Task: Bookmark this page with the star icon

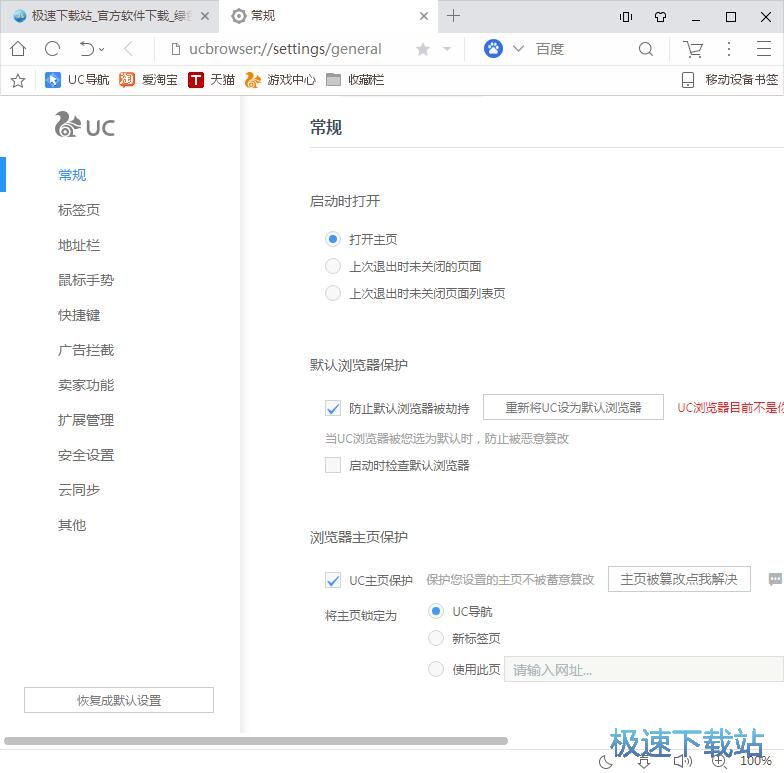Action: pos(422,49)
